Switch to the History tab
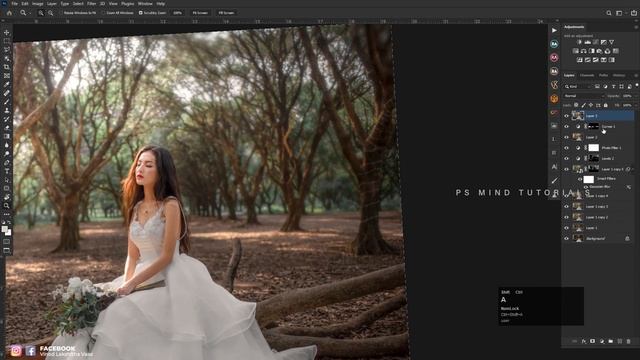Image resolution: width=640 pixels, height=360 pixels. [x=619, y=75]
